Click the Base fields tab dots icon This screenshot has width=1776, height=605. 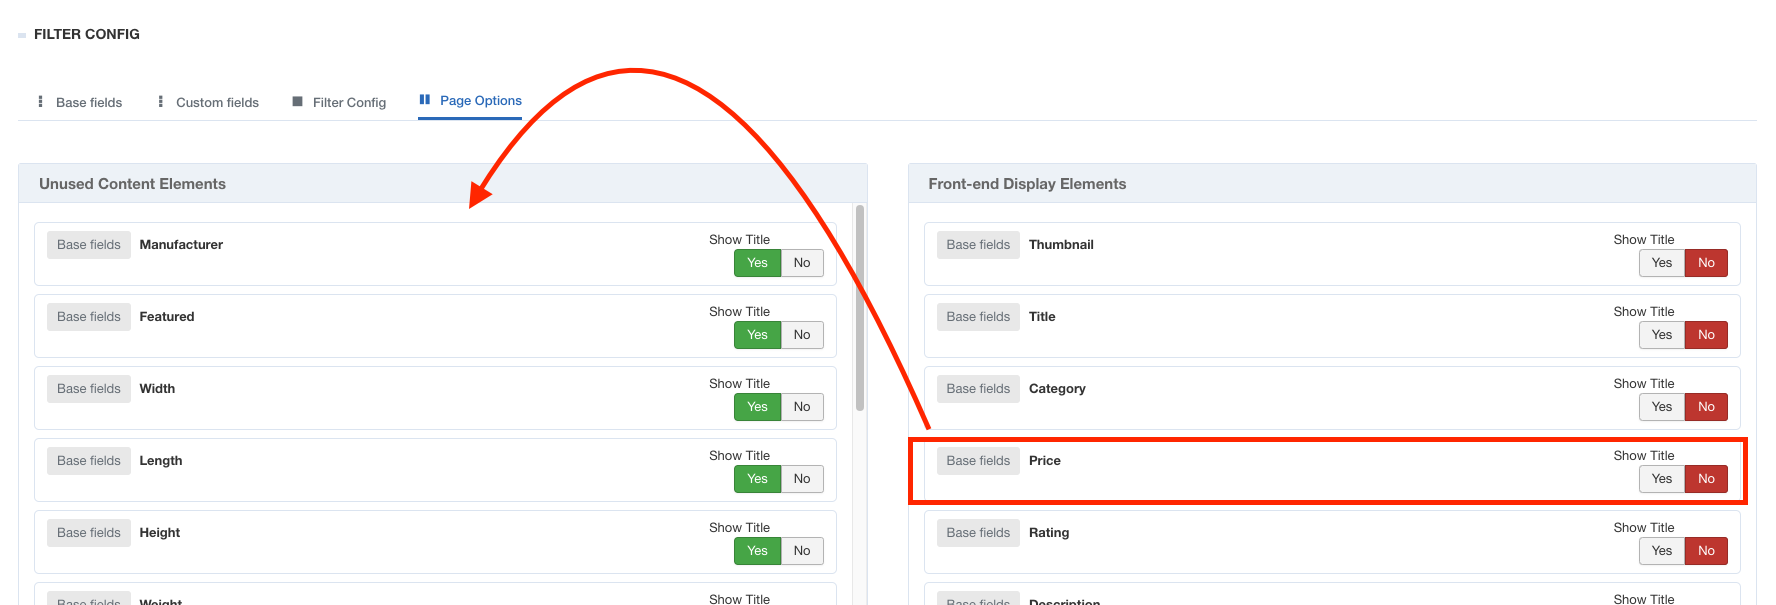[40, 102]
